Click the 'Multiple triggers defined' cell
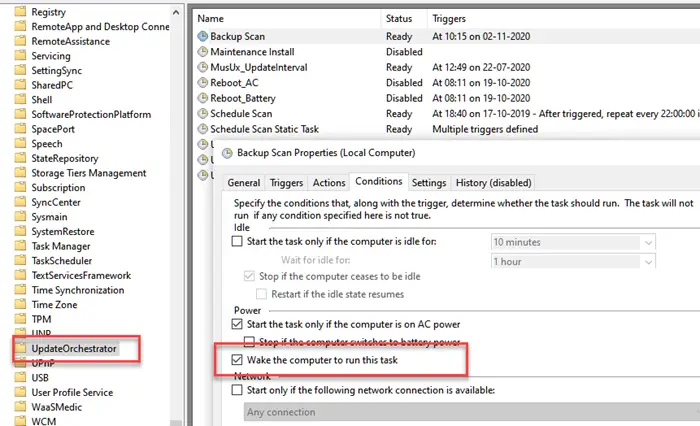Screen dimensions: 700x426 pos(485,129)
